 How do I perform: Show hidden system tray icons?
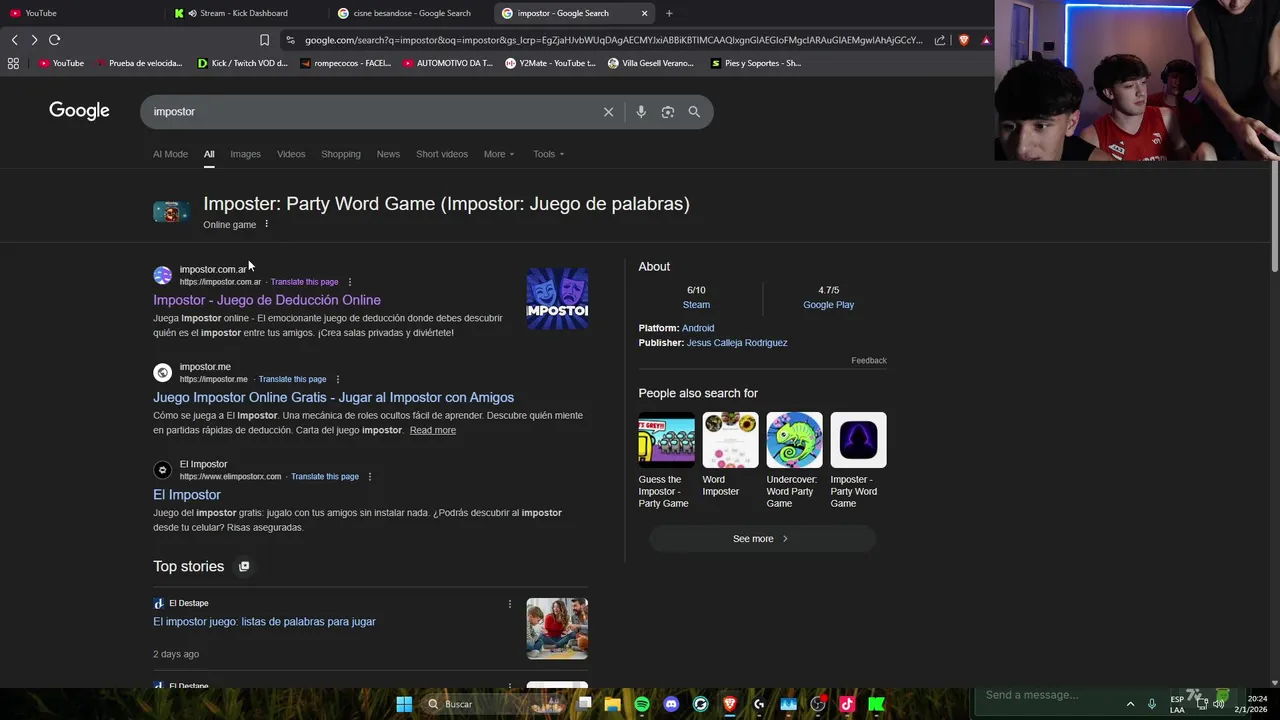pyautogui.click(x=1130, y=704)
